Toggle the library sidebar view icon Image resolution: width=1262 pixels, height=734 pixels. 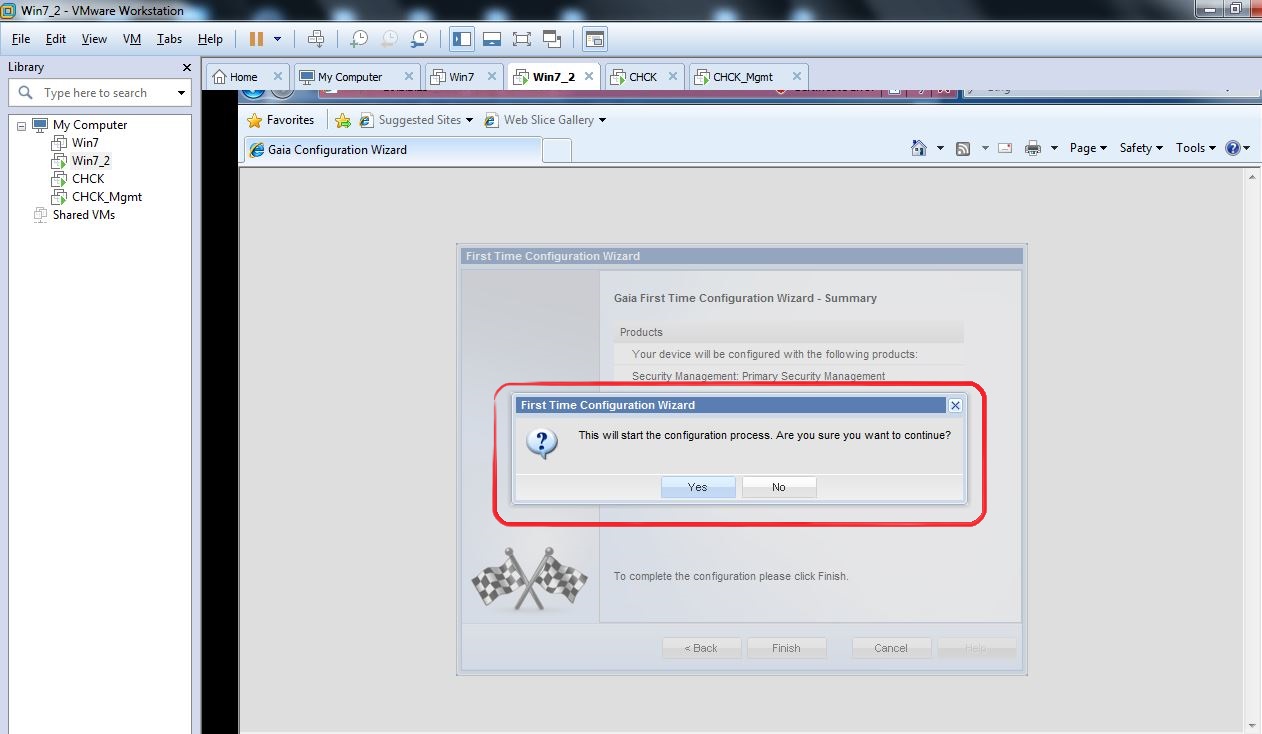click(x=462, y=39)
